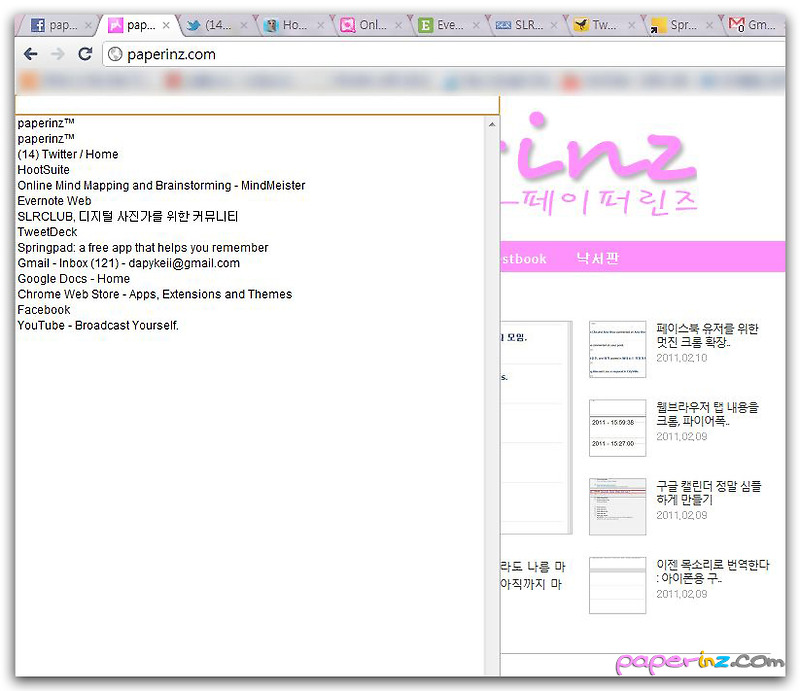Click scroll-up arrow of the tab list

tap(492, 125)
